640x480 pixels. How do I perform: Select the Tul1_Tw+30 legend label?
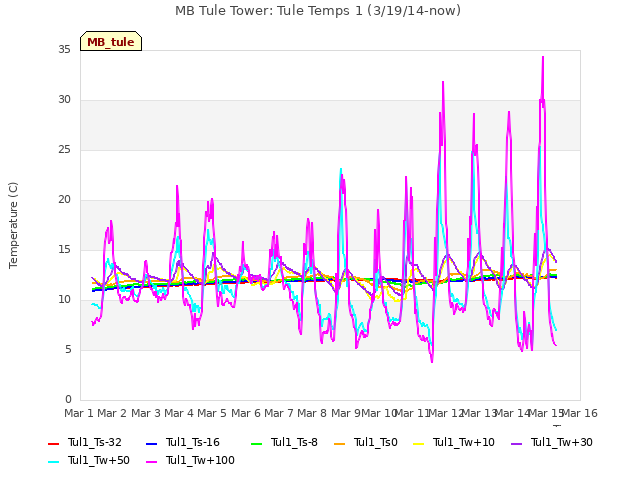point(562,442)
